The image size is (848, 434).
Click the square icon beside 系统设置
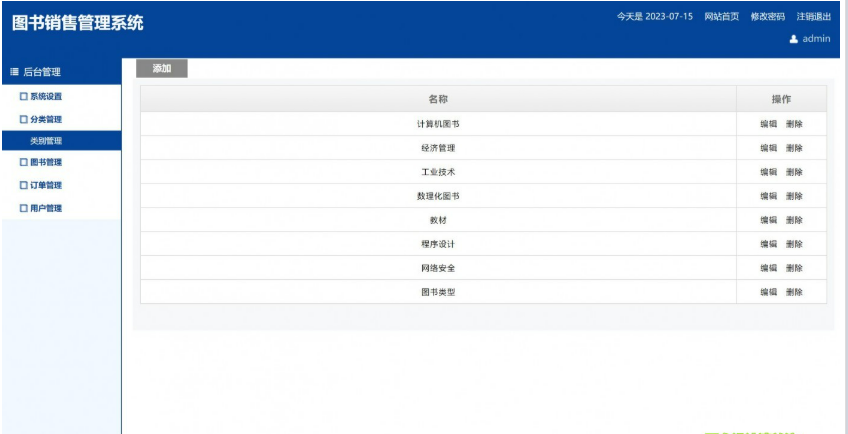pos(23,97)
